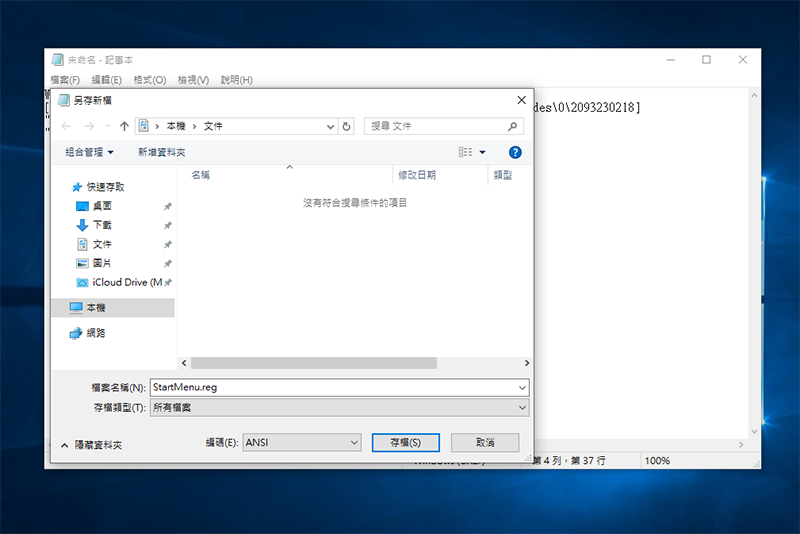Open the 檔案(F) menu in Notepad
This screenshot has height=534, width=800.
tap(65, 80)
